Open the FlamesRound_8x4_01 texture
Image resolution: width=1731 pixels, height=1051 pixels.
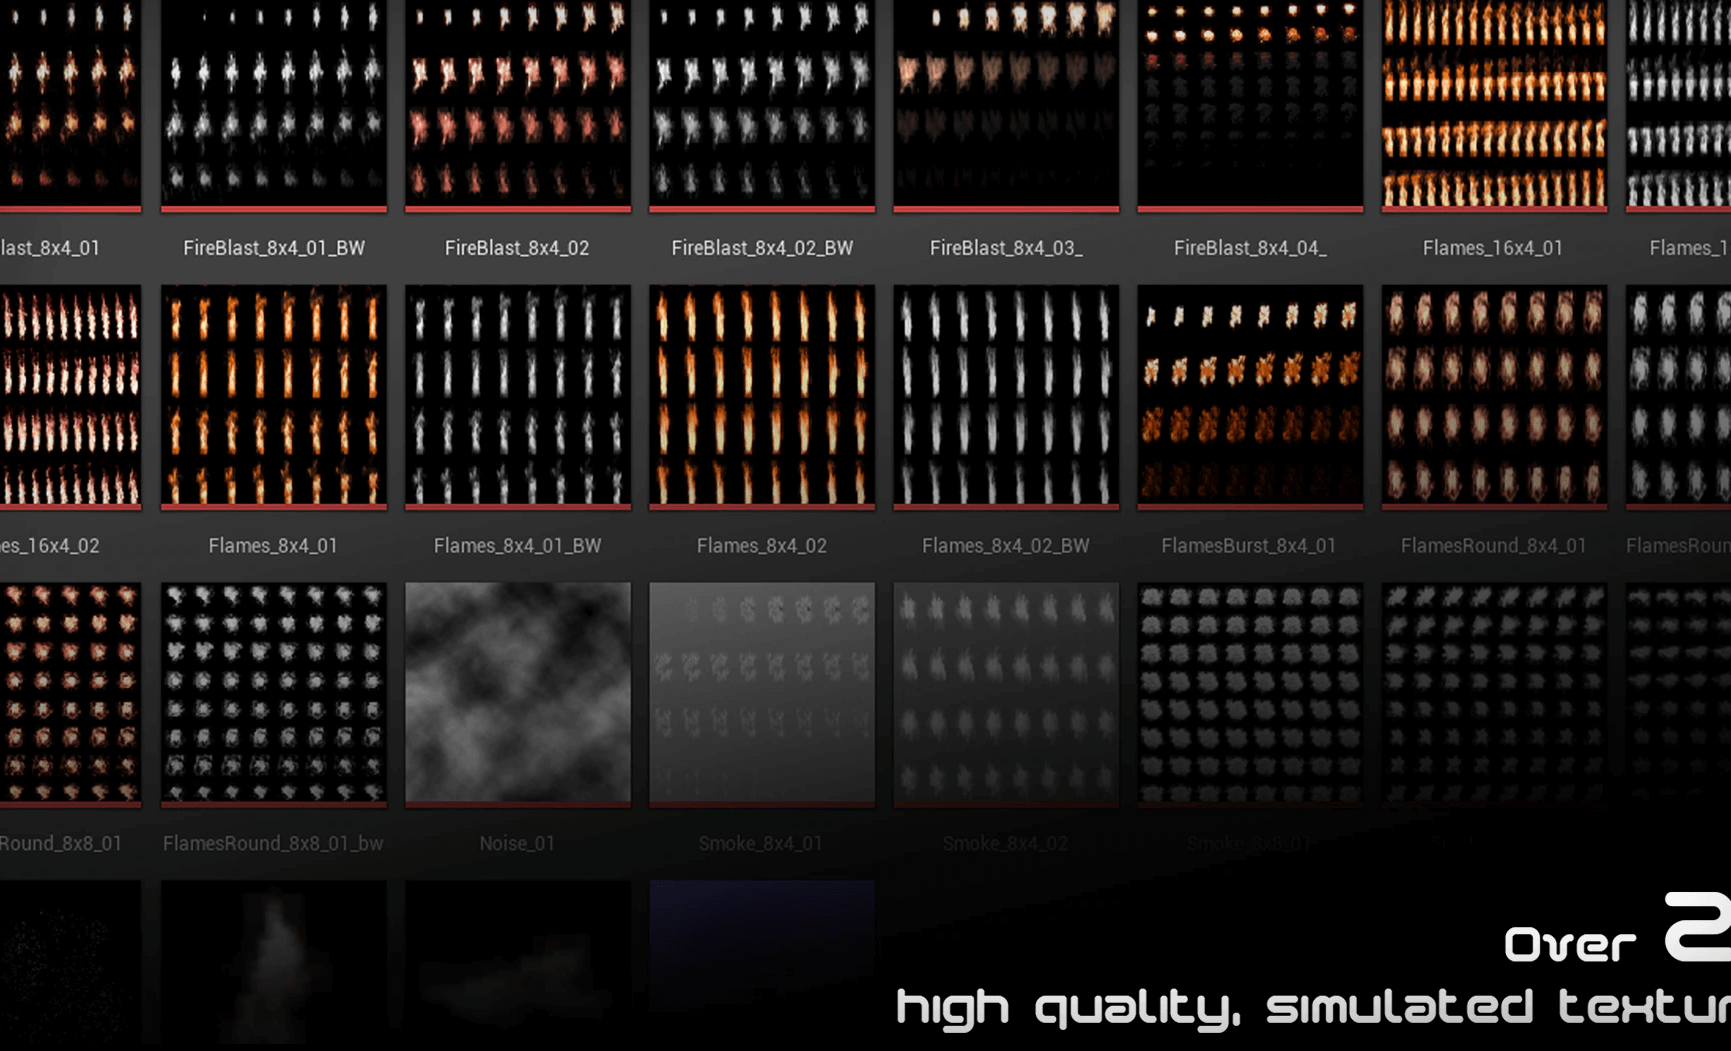(1493, 398)
